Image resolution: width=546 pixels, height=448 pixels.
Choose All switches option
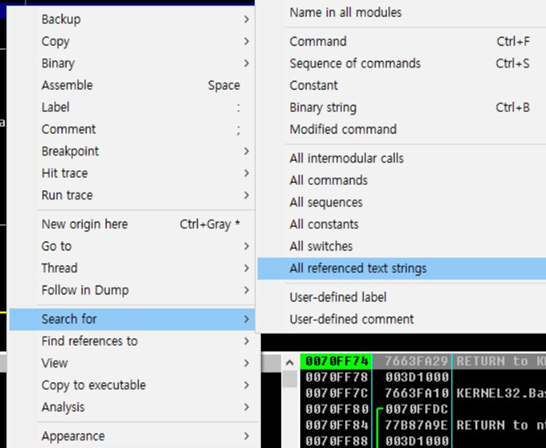point(402,246)
